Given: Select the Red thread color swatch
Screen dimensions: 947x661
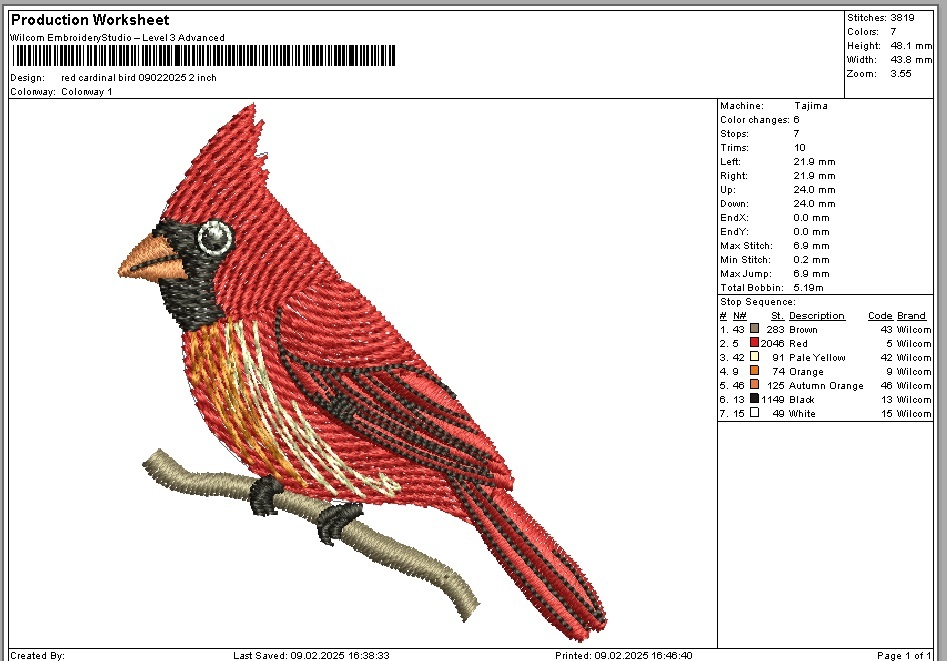Looking at the screenshot, I should (754, 343).
